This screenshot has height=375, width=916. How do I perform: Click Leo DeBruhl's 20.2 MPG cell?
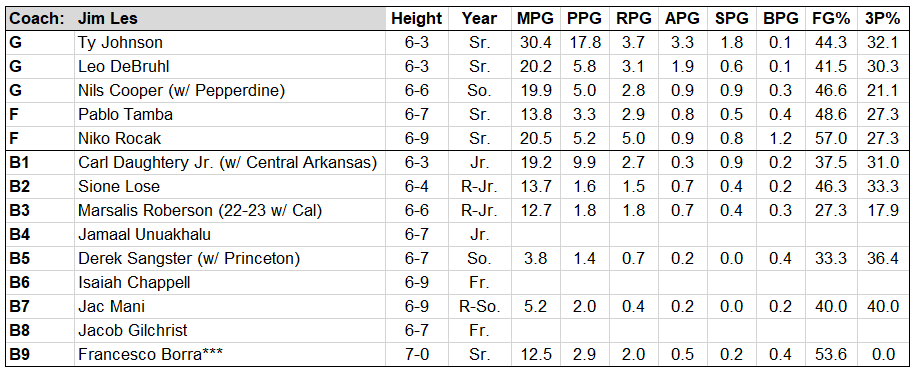click(x=535, y=67)
